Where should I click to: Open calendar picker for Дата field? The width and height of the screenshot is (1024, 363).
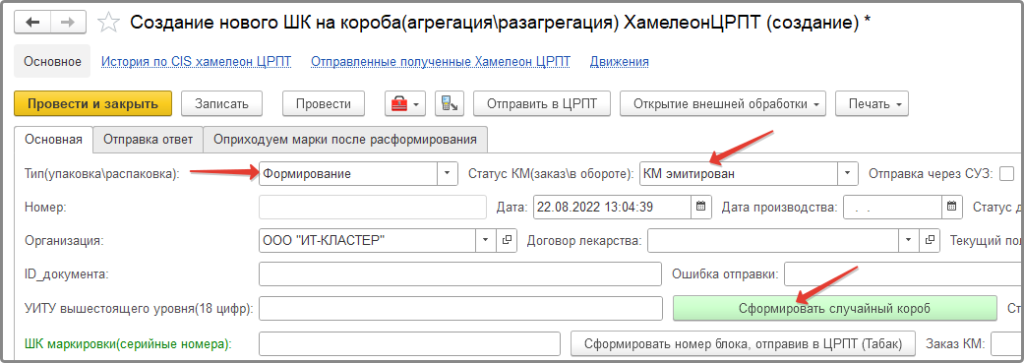click(x=701, y=208)
